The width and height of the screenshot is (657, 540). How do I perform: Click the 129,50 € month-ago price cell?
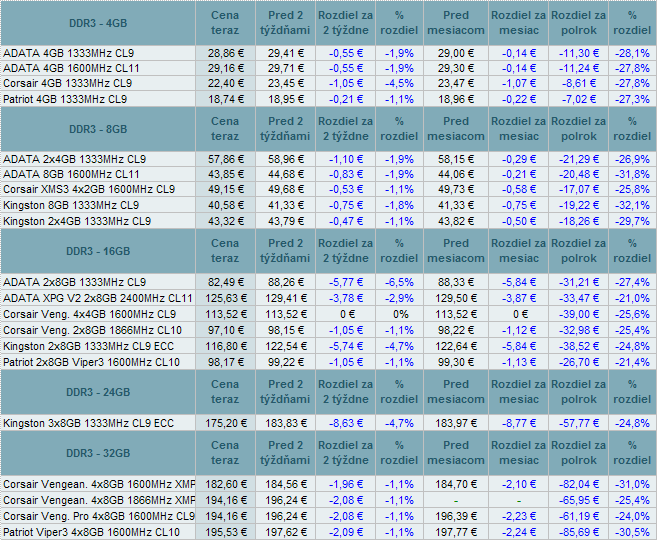456,298
